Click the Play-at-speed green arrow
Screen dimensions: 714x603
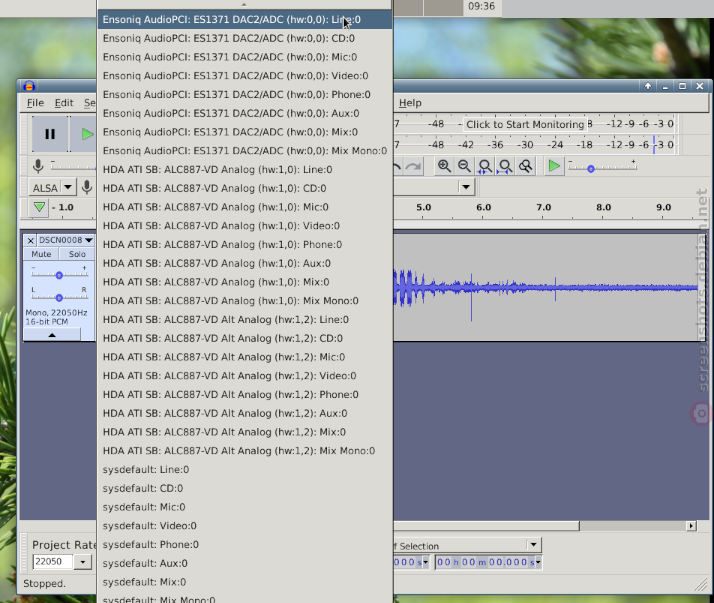554,166
